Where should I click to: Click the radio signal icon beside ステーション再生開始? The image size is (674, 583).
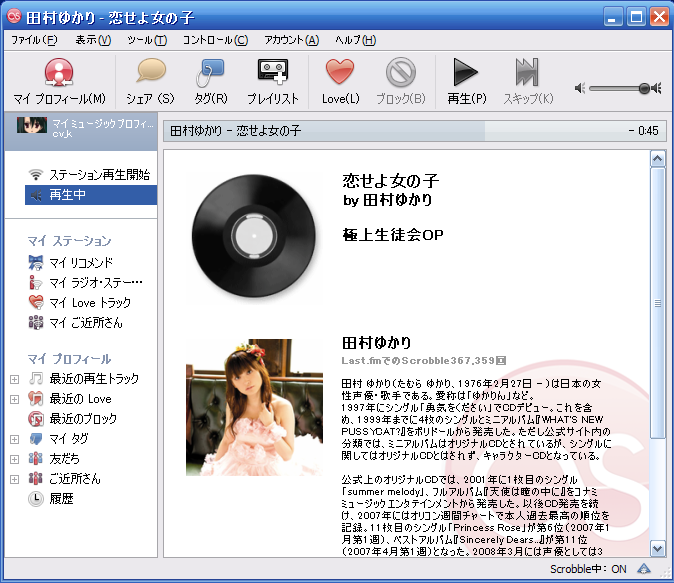[x=36, y=175]
